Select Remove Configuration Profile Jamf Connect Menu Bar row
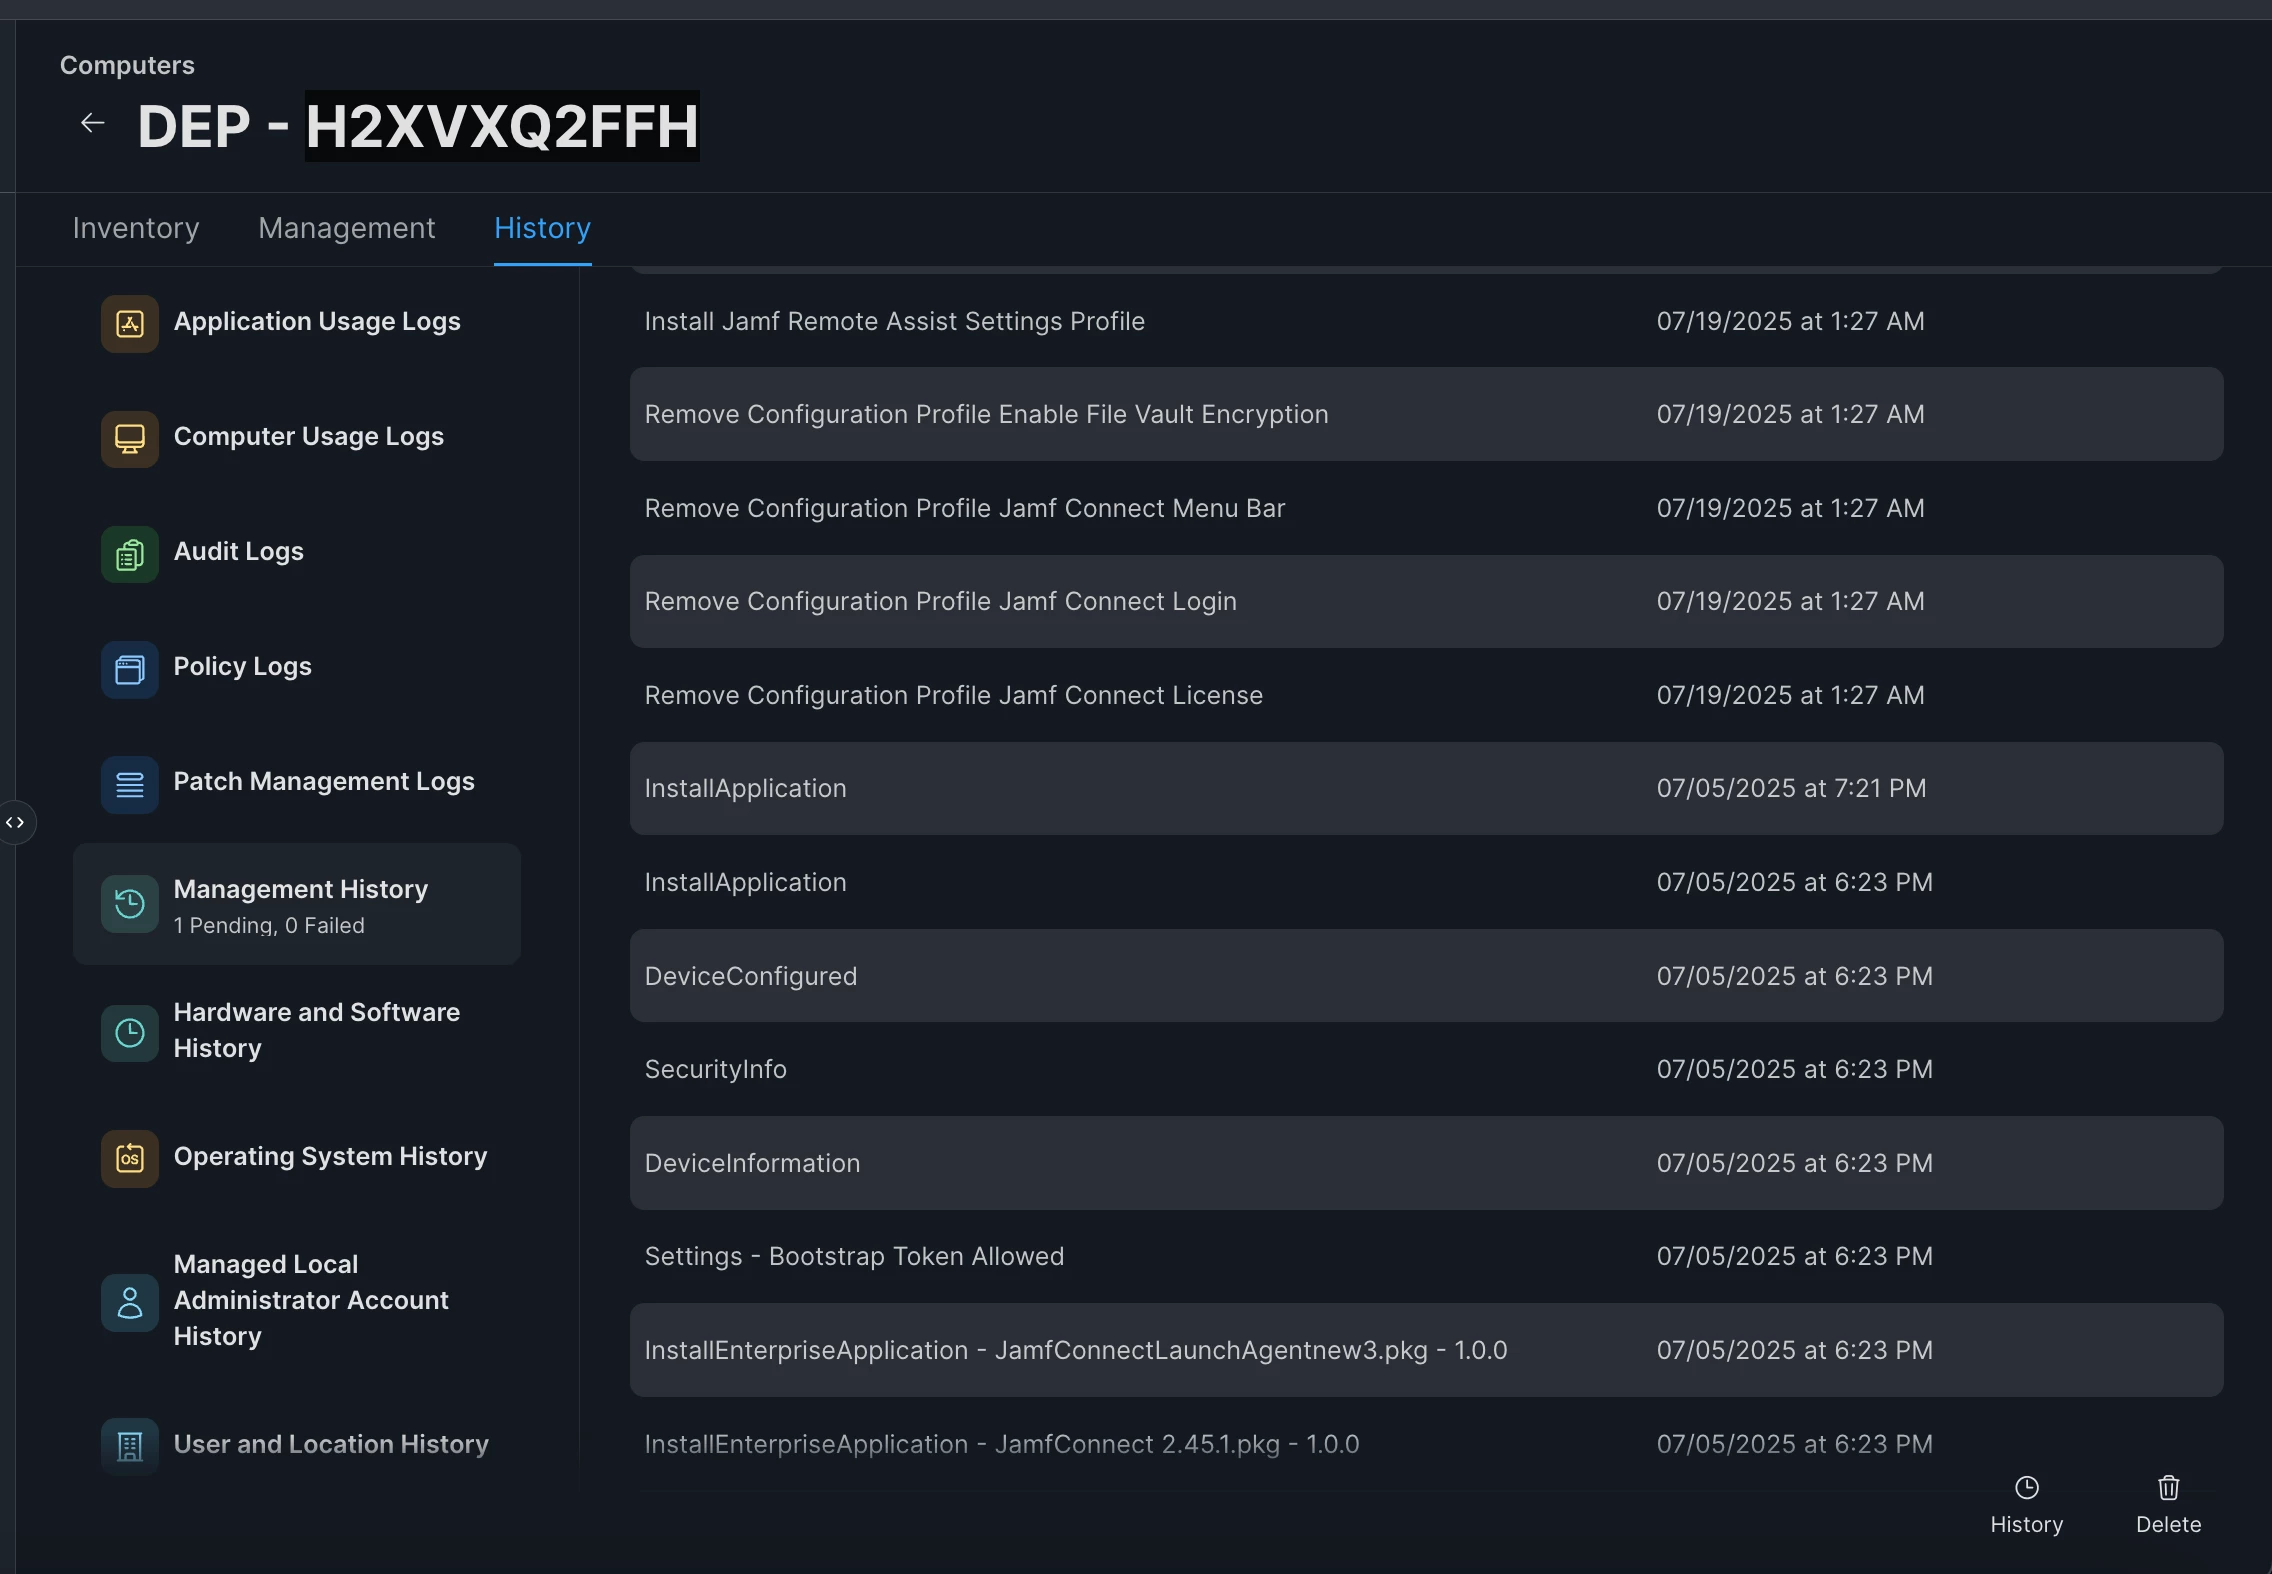The height and width of the screenshot is (1574, 2272). [x=1426, y=508]
